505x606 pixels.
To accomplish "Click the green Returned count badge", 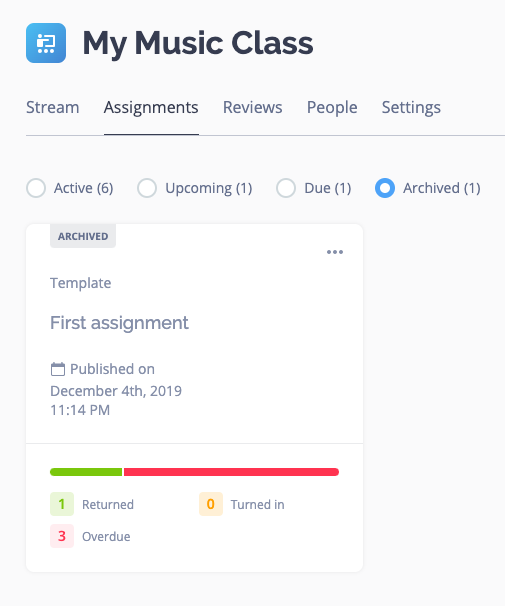I will coord(62,504).
